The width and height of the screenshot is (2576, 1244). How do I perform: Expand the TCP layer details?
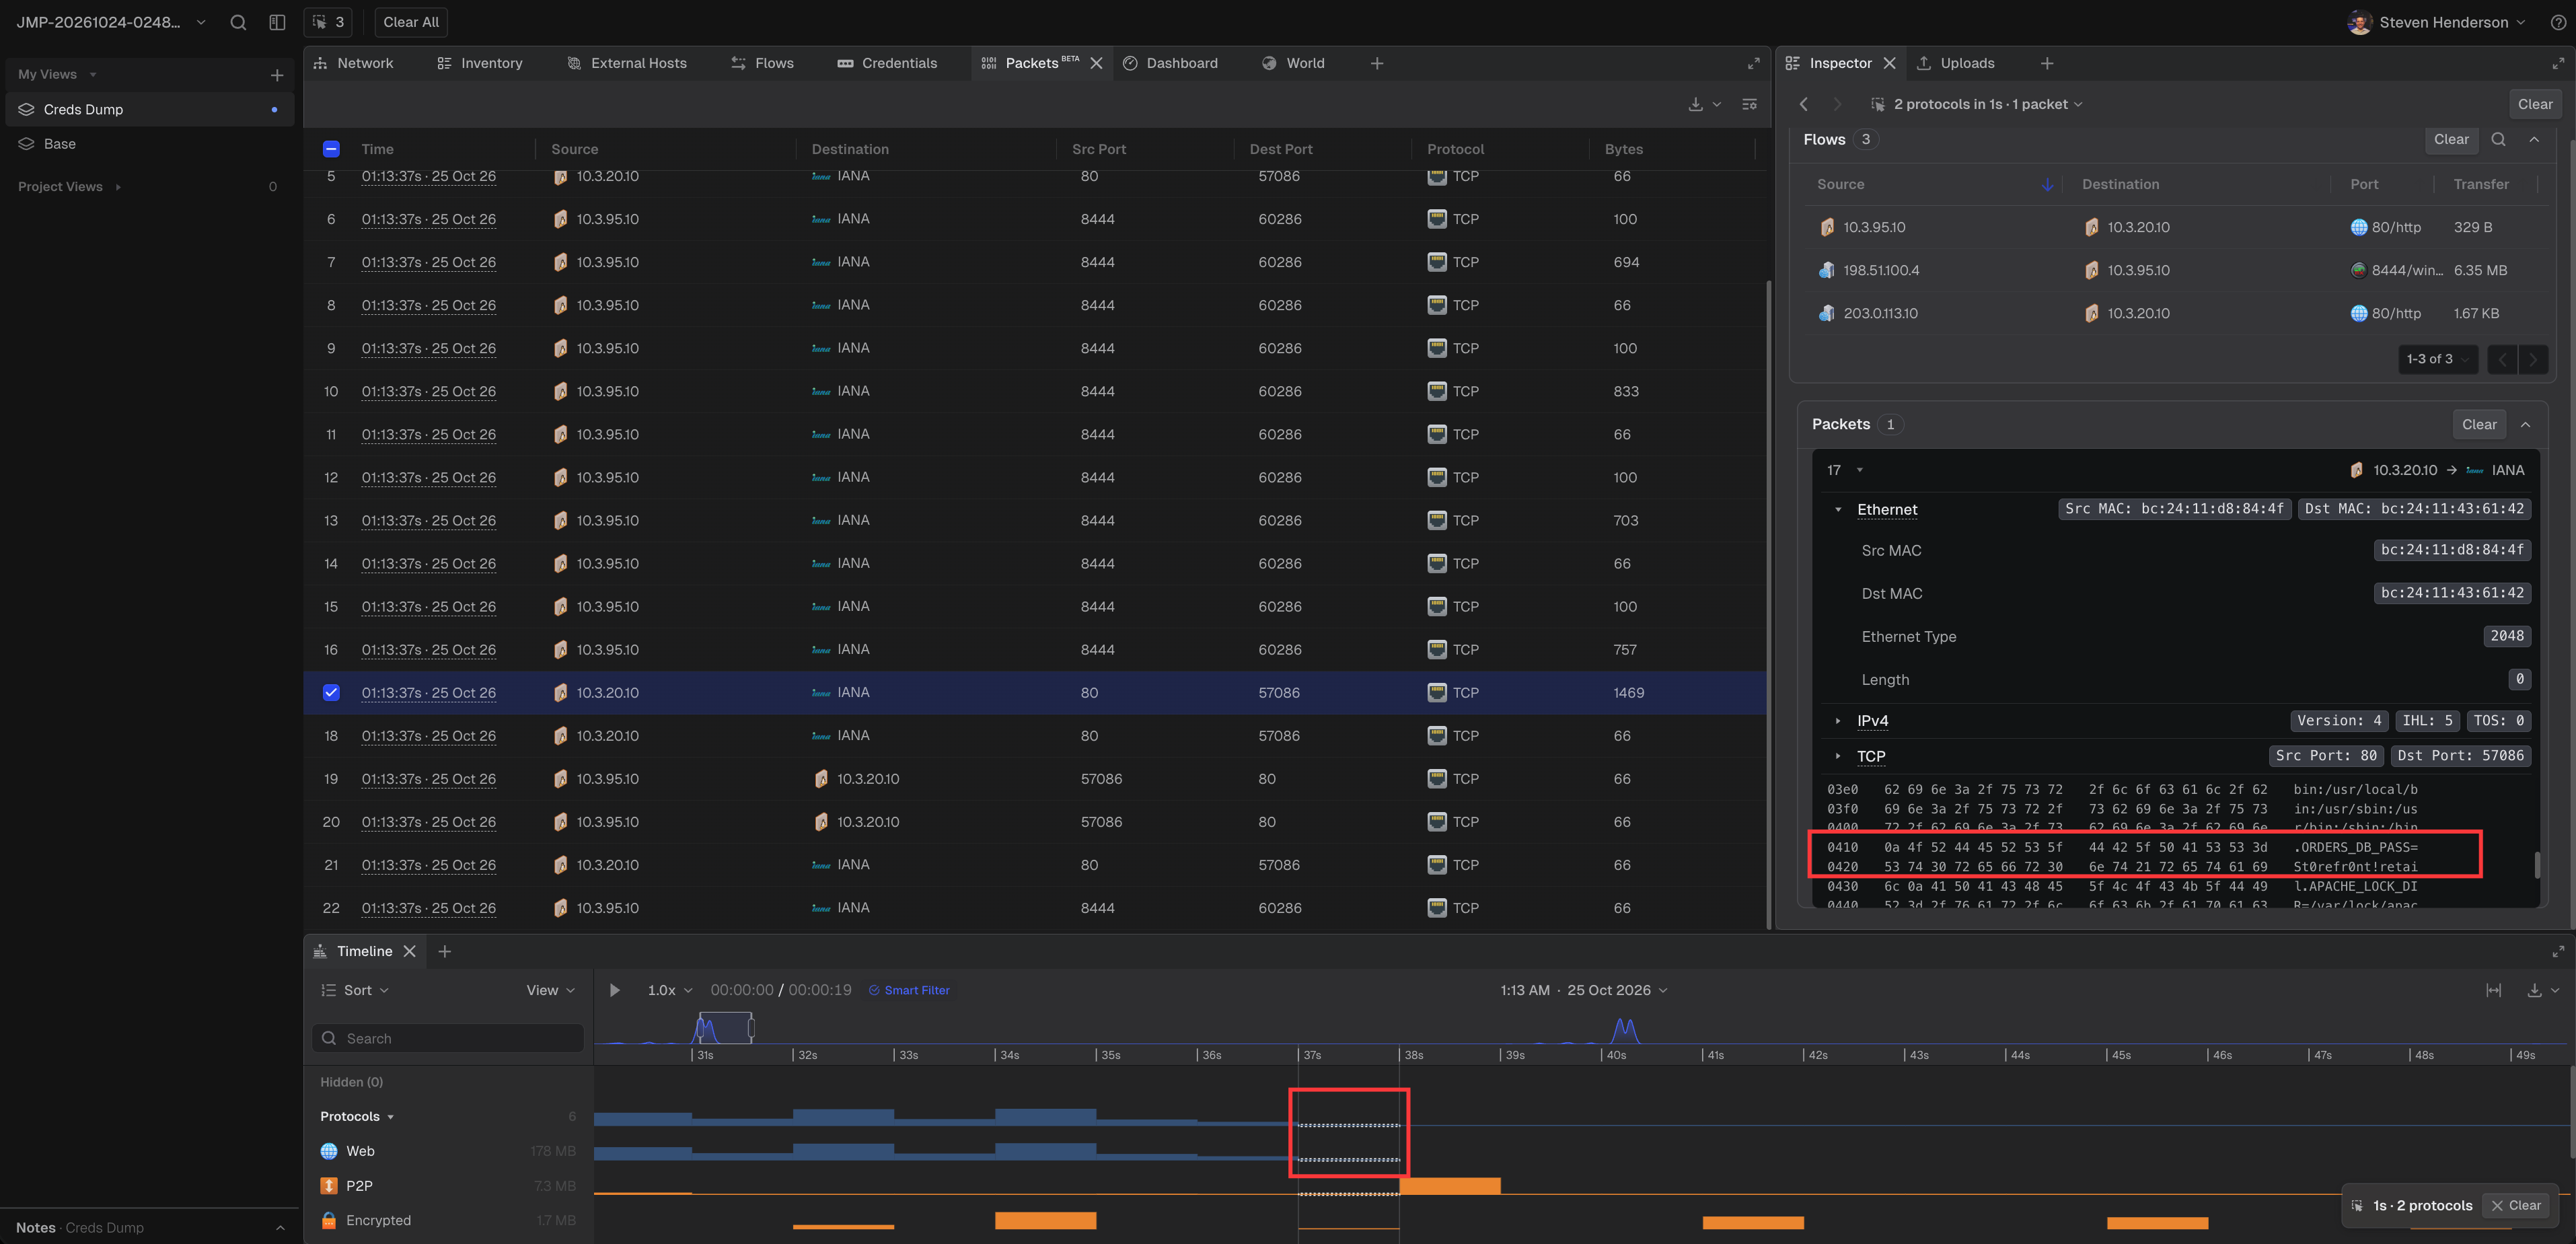point(1837,756)
